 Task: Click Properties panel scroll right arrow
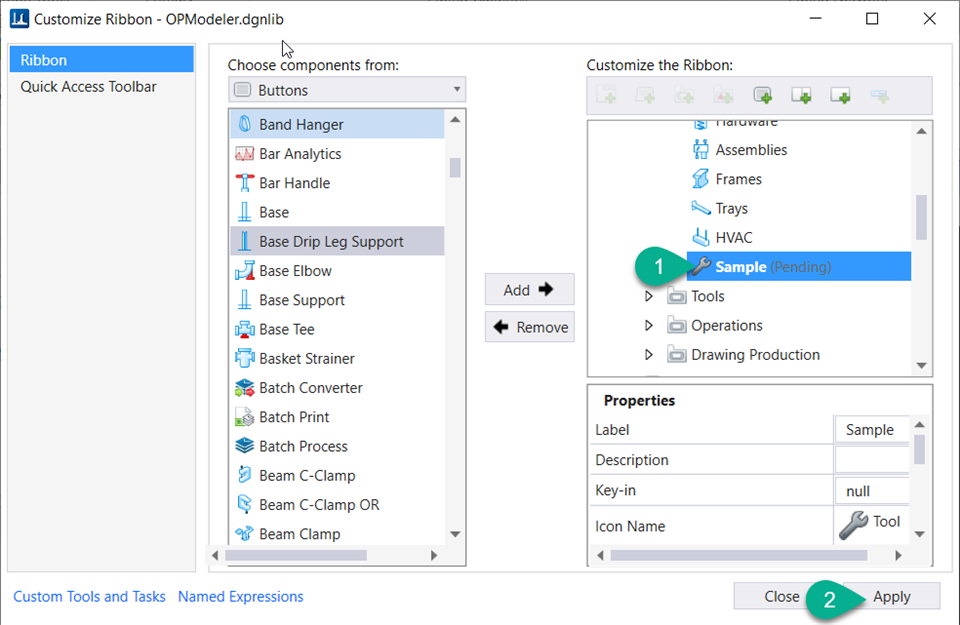pos(898,555)
